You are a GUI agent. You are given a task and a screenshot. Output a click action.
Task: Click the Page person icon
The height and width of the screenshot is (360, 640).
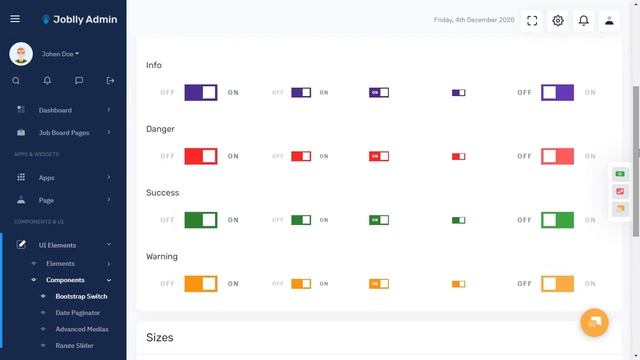[x=21, y=200]
